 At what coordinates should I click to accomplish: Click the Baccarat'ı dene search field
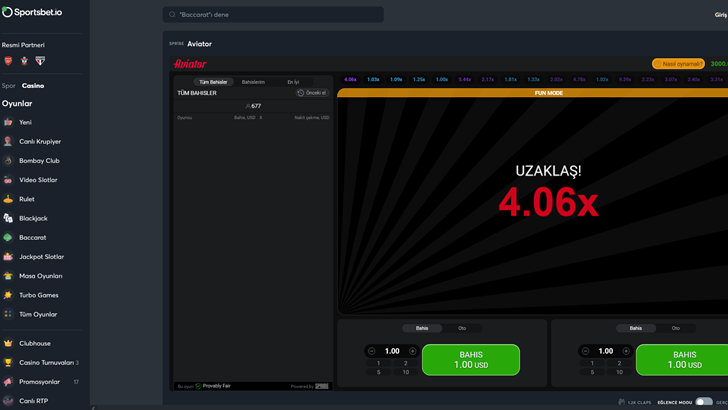(273, 14)
